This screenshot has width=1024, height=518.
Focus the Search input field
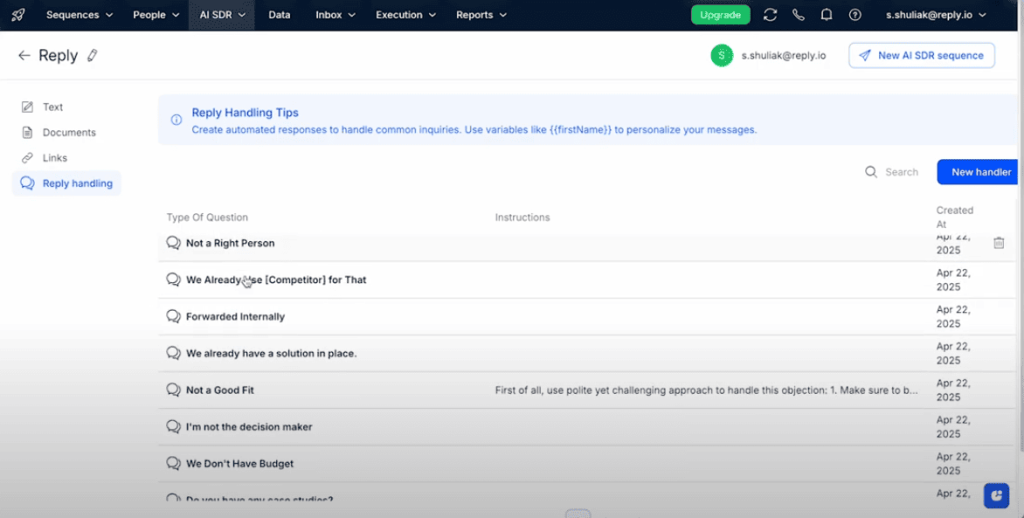[901, 172]
